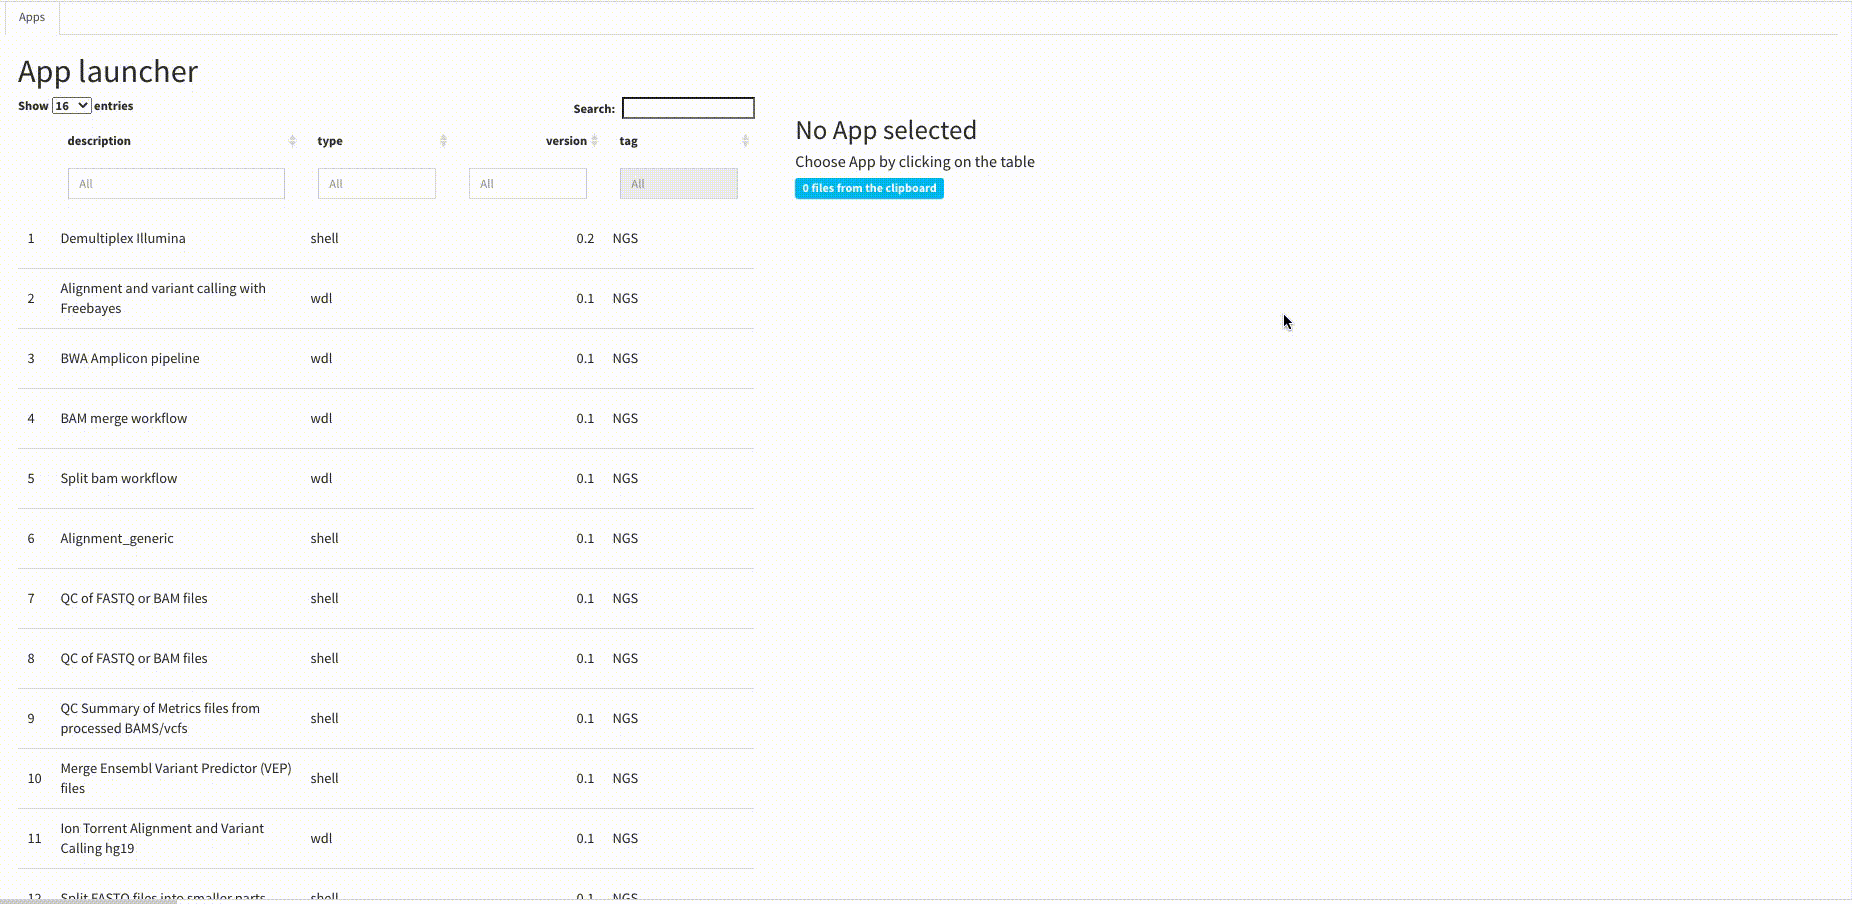Click the description column filter field

point(176,184)
